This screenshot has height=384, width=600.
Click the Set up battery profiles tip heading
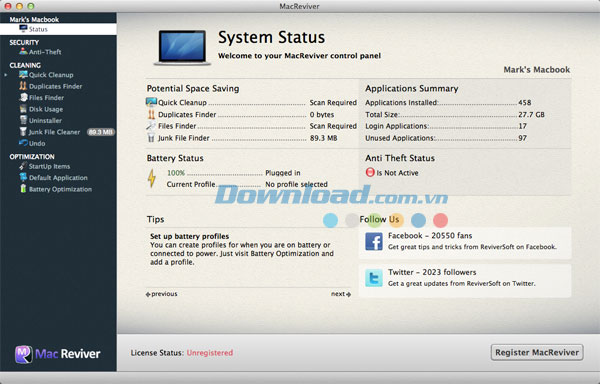click(x=189, y=236)
